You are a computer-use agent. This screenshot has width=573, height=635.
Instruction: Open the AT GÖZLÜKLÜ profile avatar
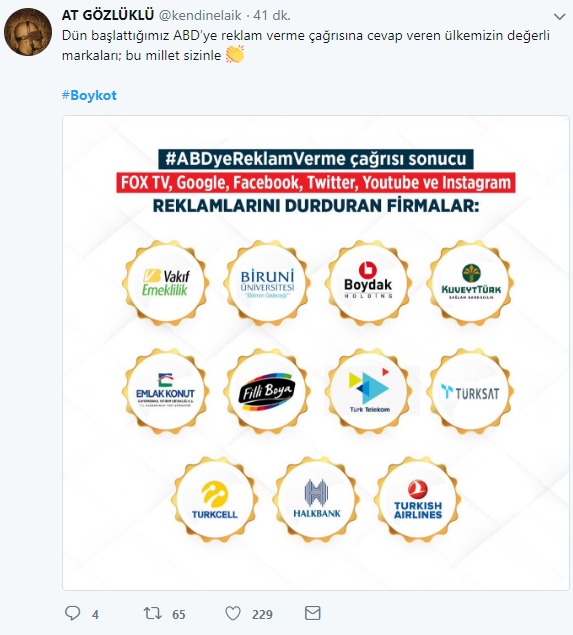[28, 32]
